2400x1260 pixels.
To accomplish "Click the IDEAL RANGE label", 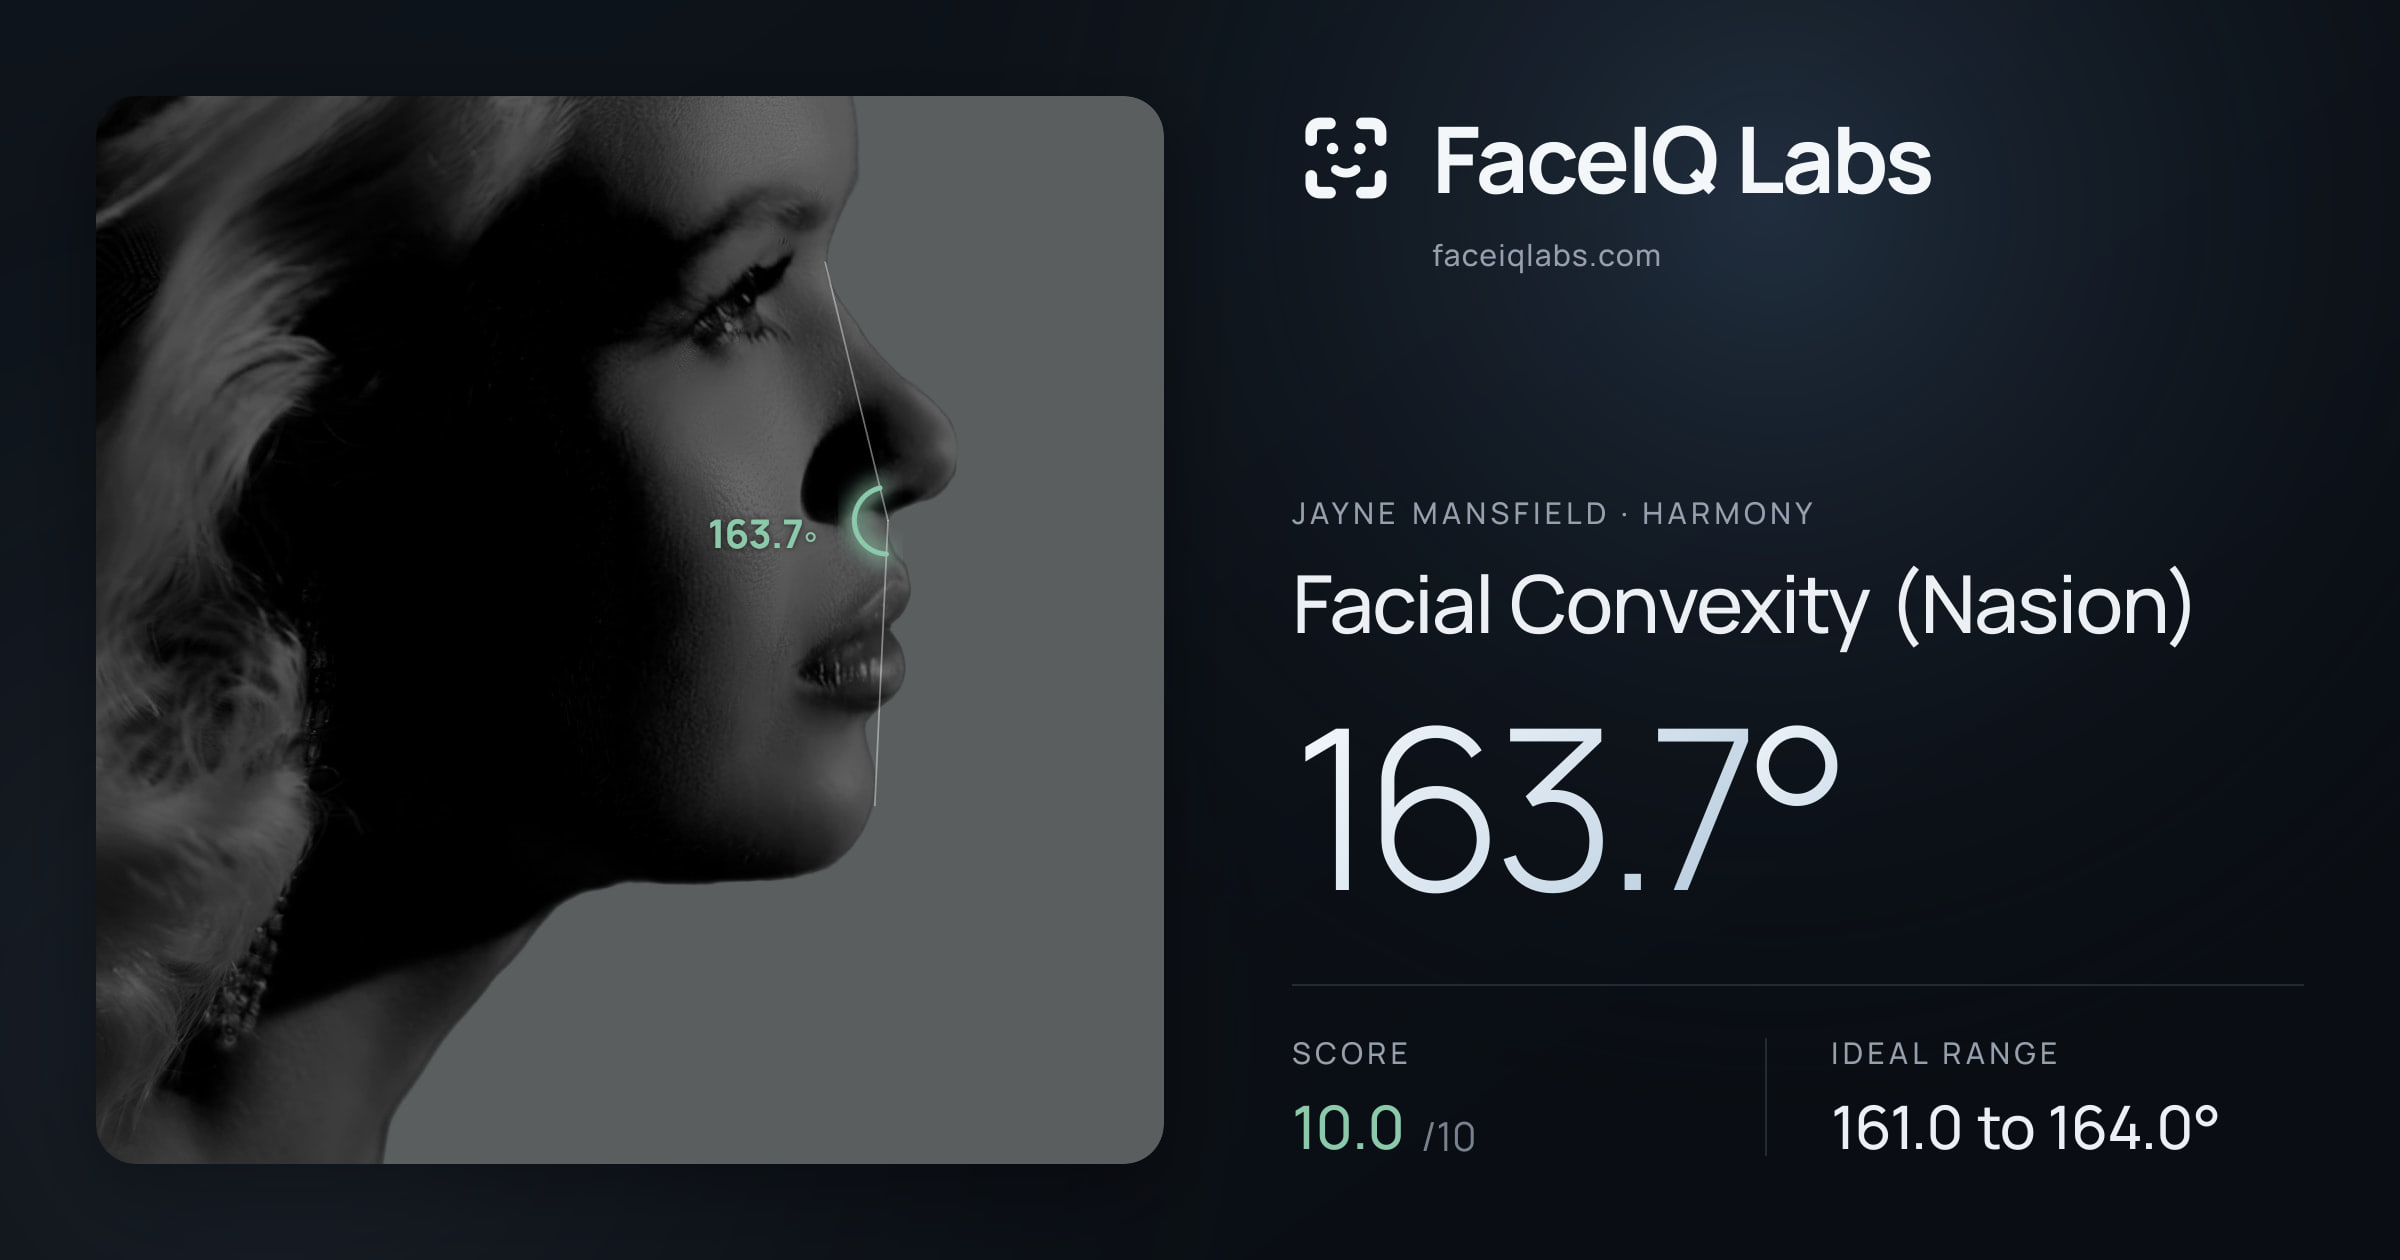I will [1944, 1053].
